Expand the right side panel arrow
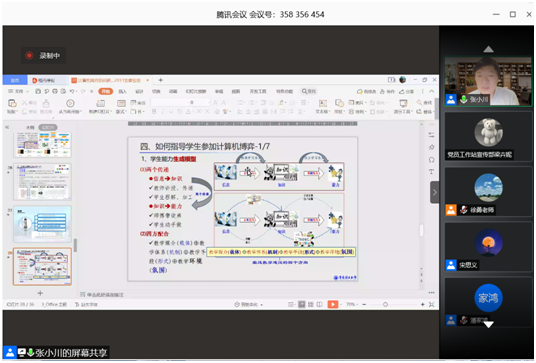Image resolution: width=536 pixels, height=363 pixels. tap(434, 192)
